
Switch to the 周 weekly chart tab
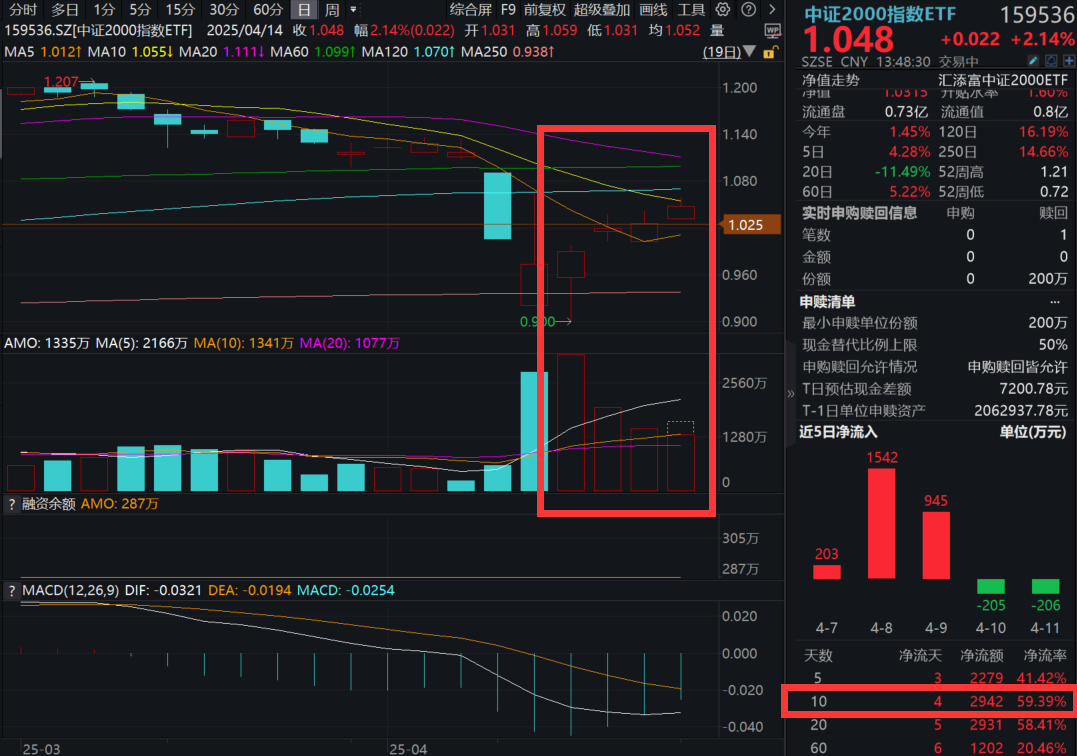[331, 9]
